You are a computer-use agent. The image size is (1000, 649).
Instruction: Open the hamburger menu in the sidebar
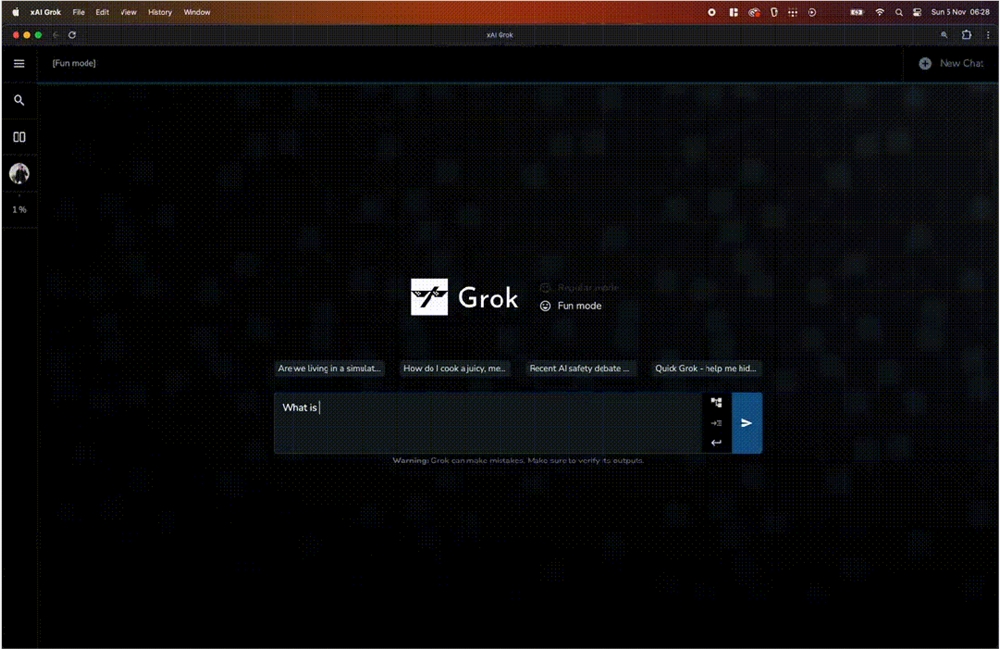pos(19,63)
